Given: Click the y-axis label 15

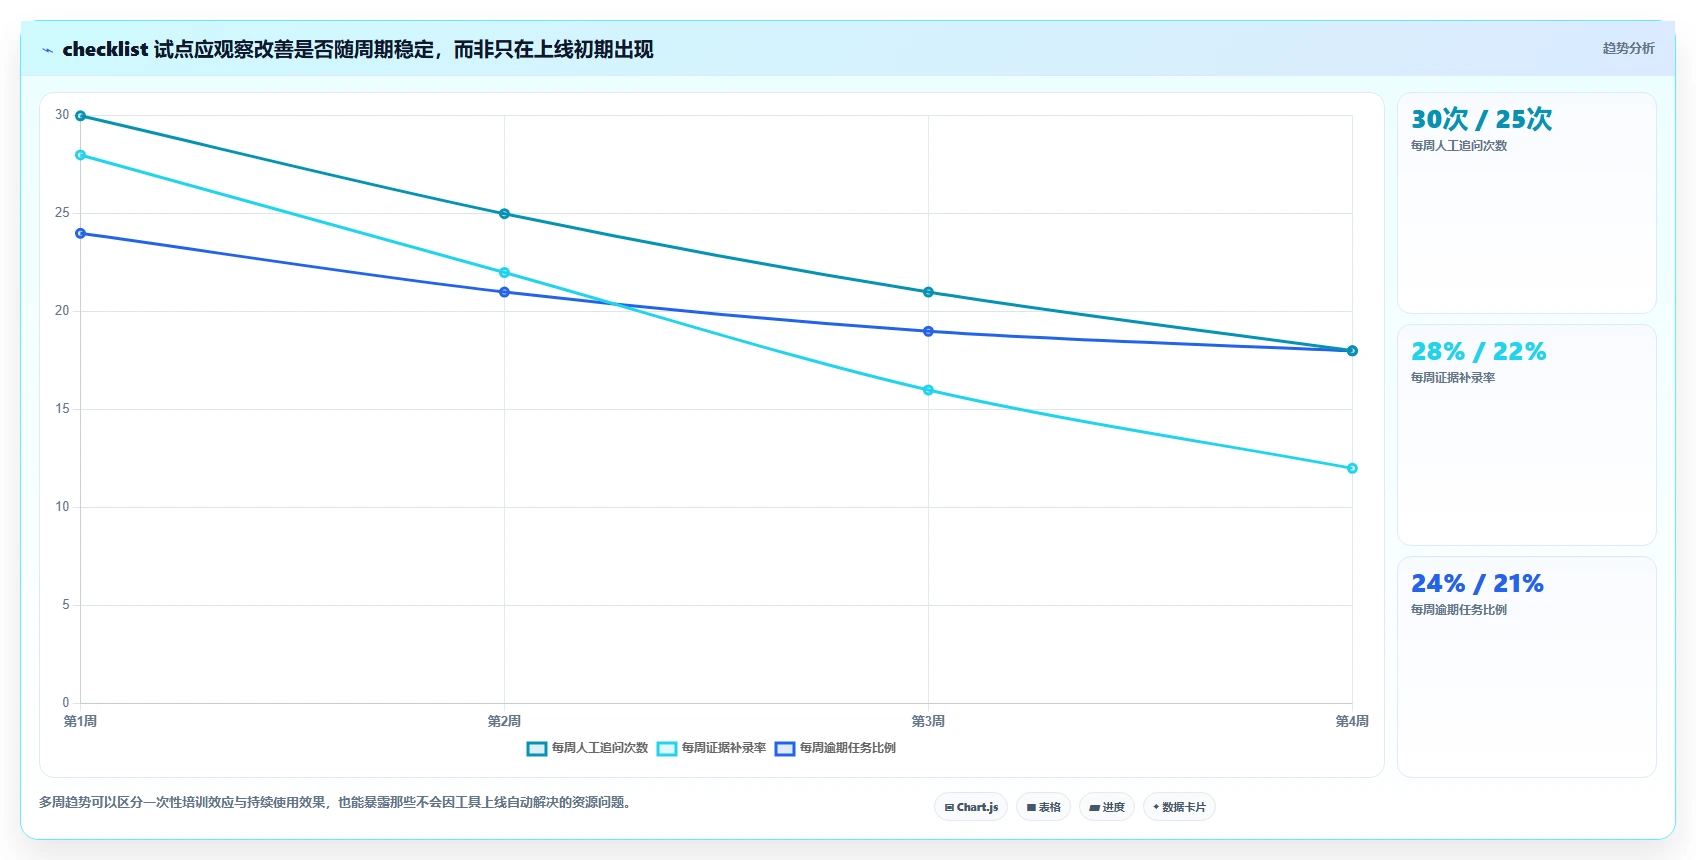Looking at the screenshot, I should tap(62, 409).
